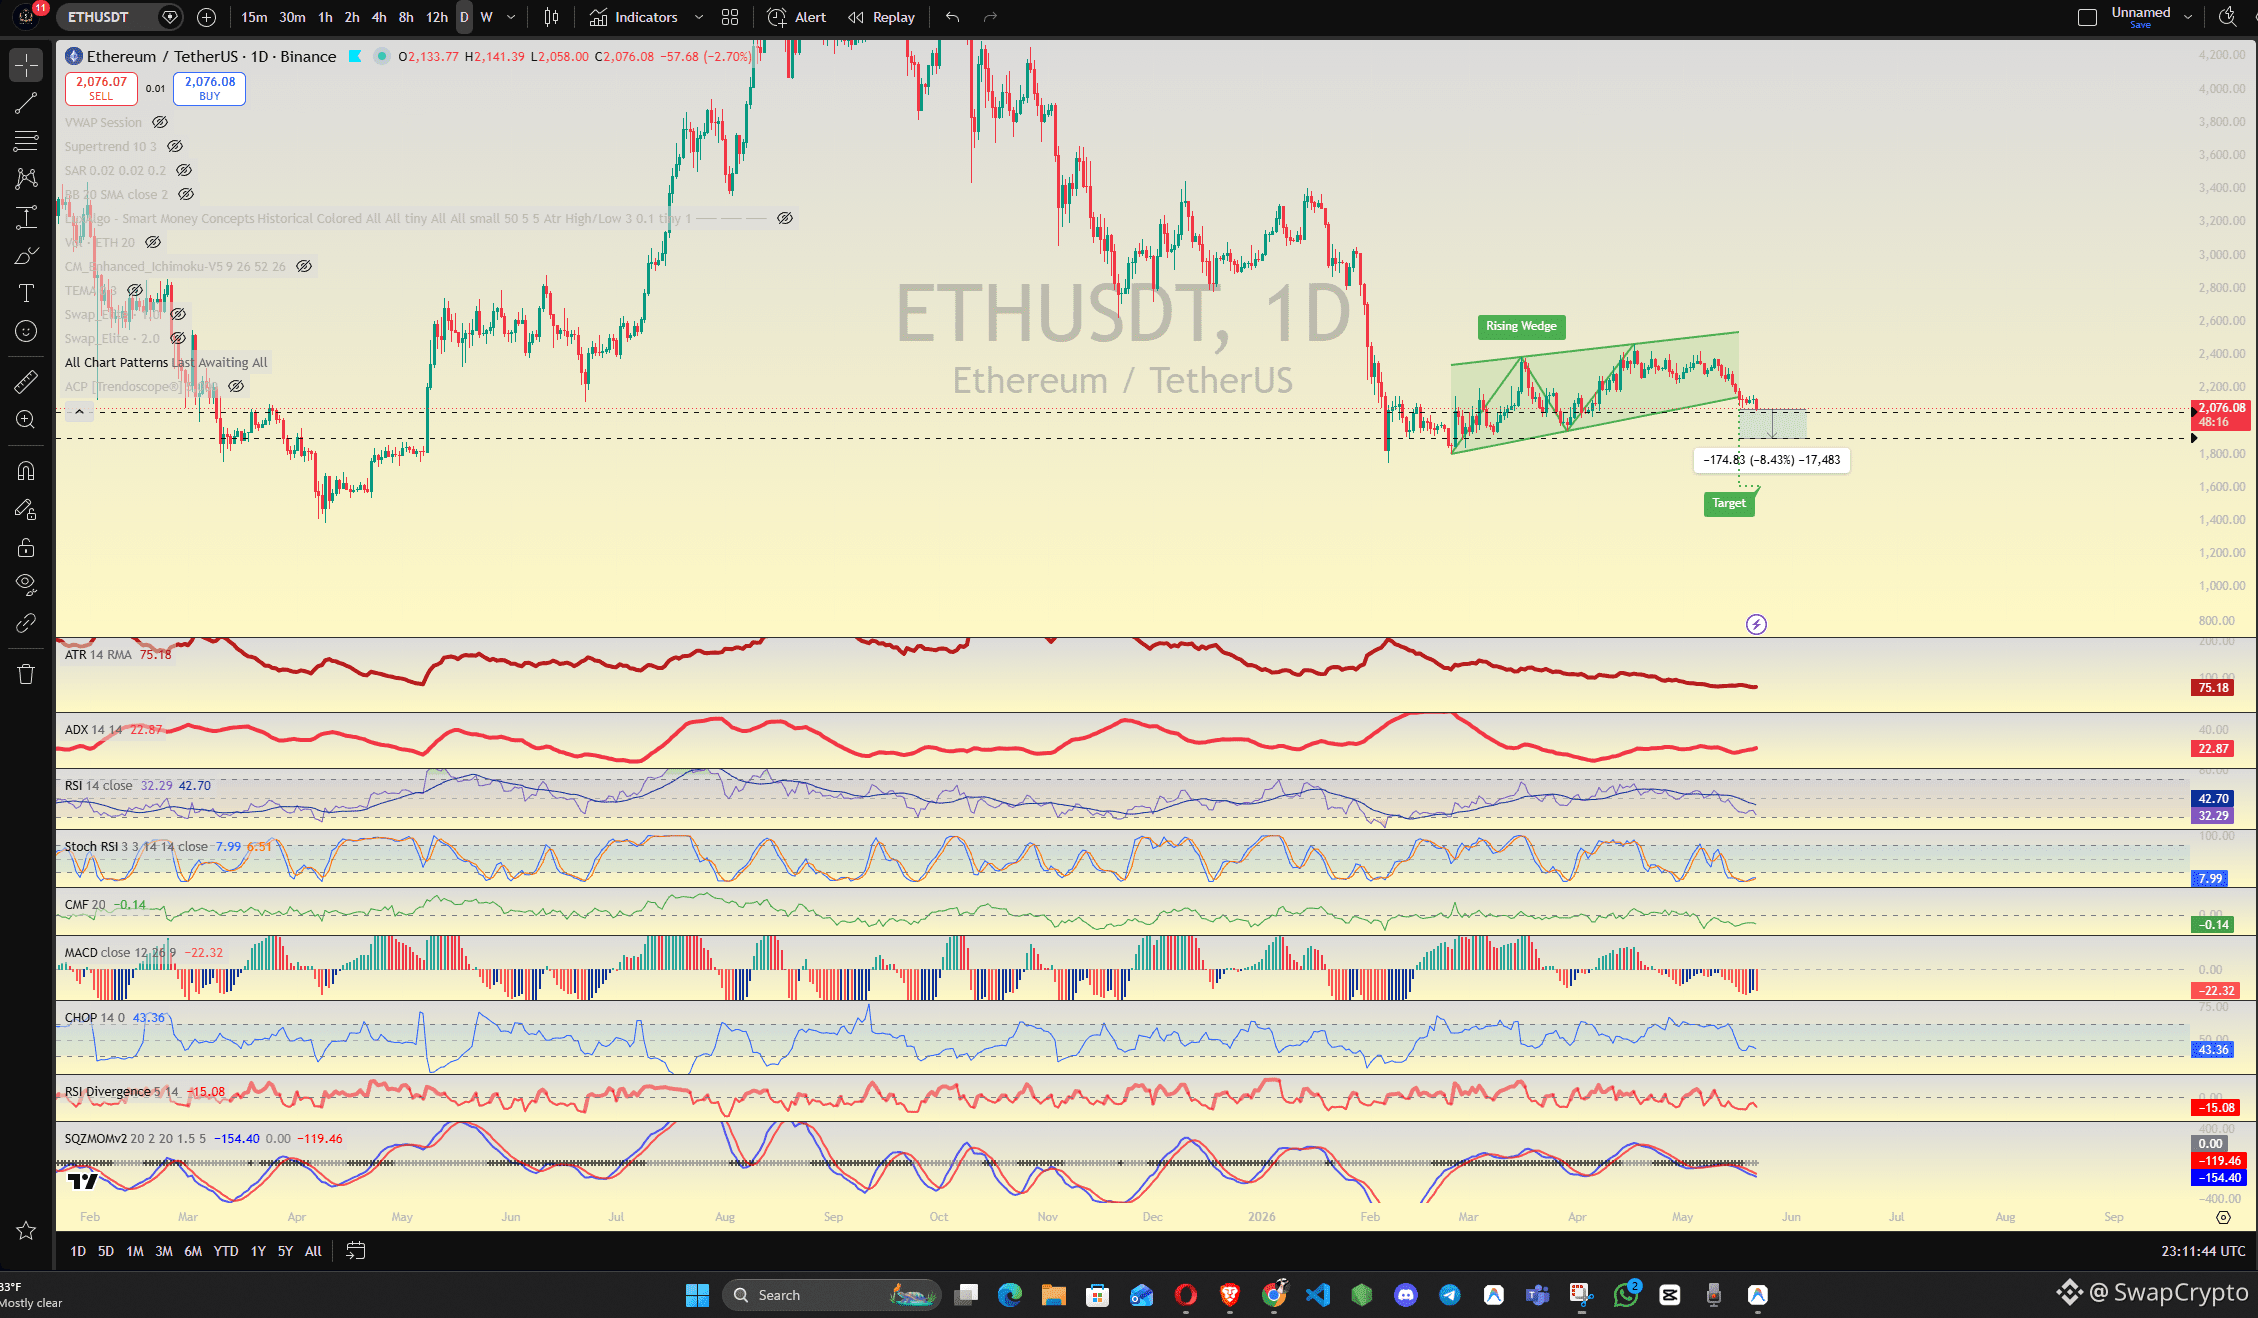Open Telegram from the taskbar
This screenshot has height=1318, width=2258.
click(1450, 1295)
